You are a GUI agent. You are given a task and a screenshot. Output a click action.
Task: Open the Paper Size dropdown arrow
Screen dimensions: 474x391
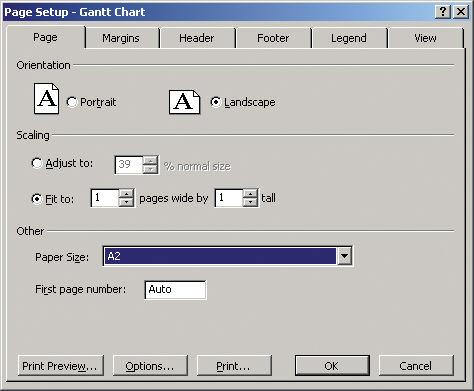tap(344, 256)
